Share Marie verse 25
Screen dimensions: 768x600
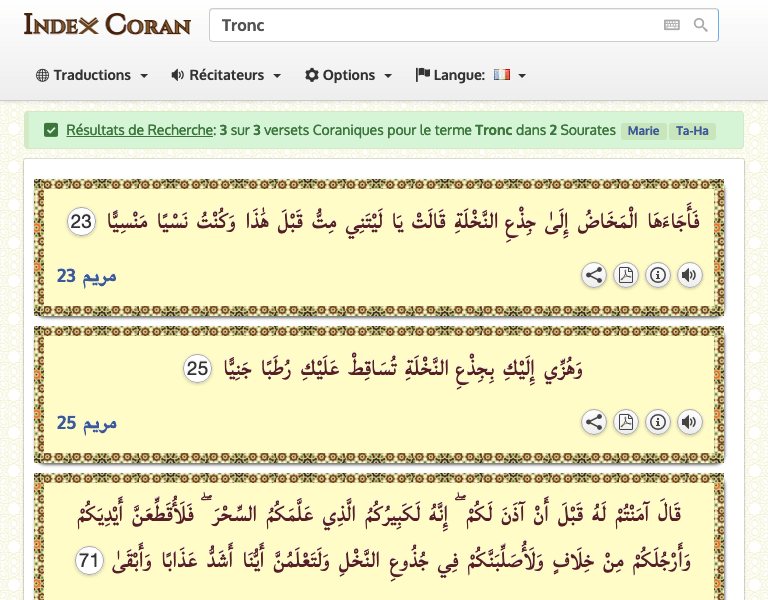[x=594, y=423]
